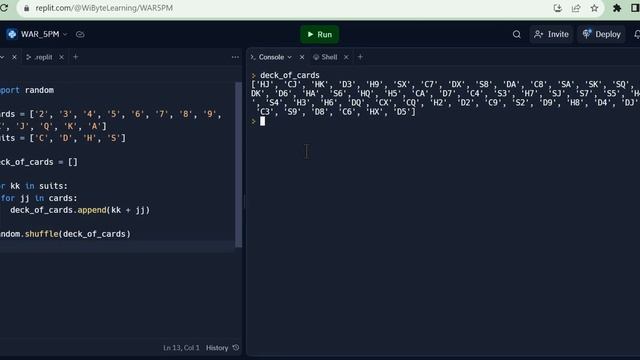Click the editor vertical scrollbar
This screenshot has width=640, height=360.
click(x=238, y=164)
